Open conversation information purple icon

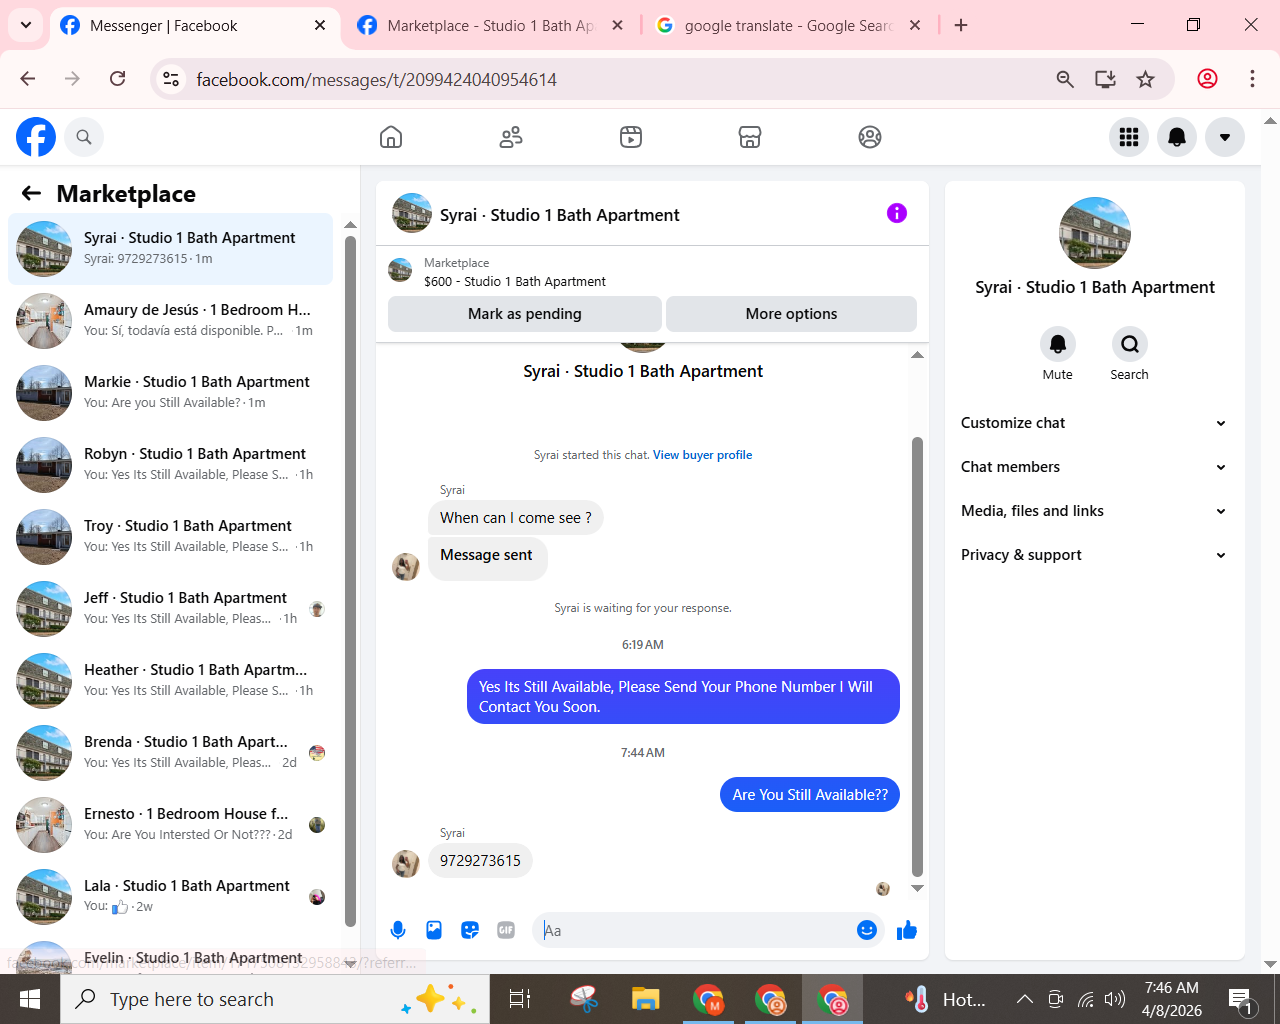(897, 213)
